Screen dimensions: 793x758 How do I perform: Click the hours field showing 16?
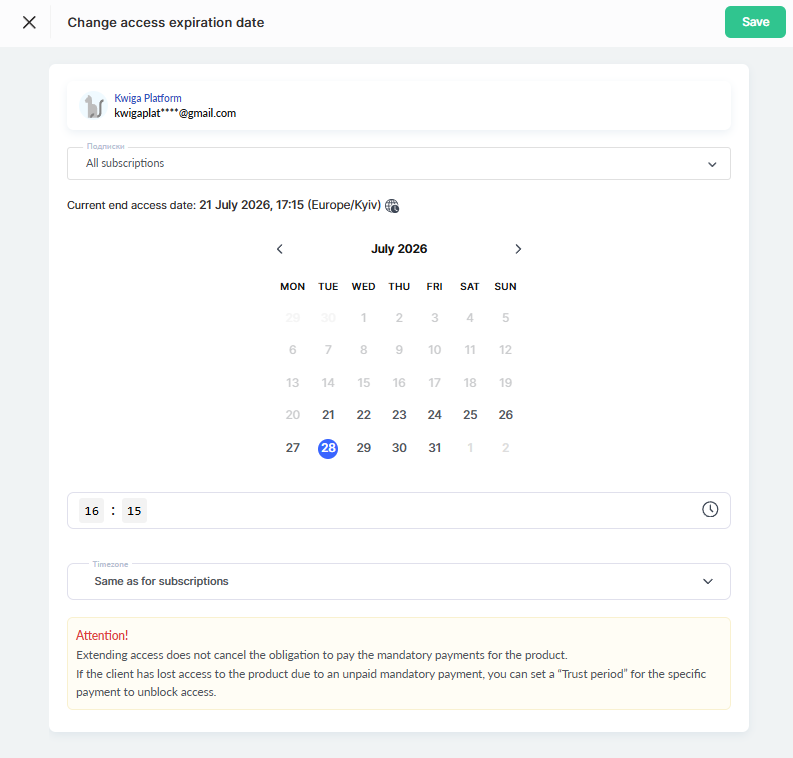coord(92,511)
